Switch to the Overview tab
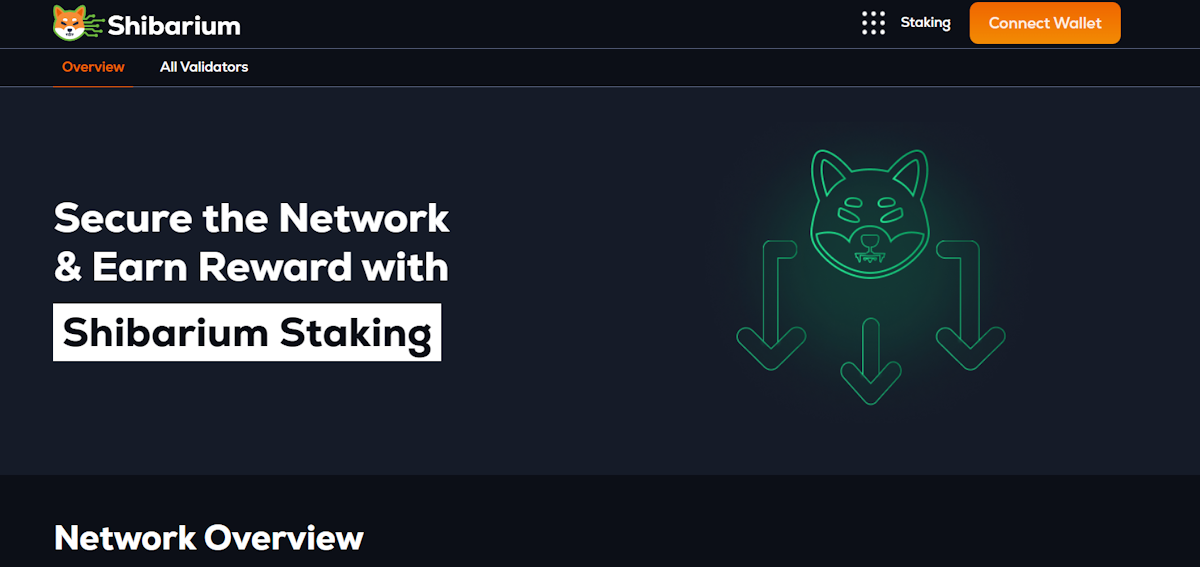 [x=93, y=67]
